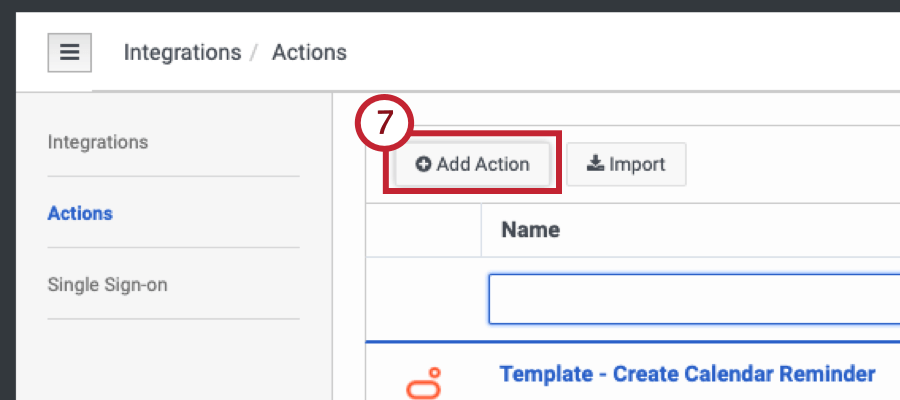900x400 pixels.
Task: Click Actions in the breadcrumb
Action: point(309,52)
